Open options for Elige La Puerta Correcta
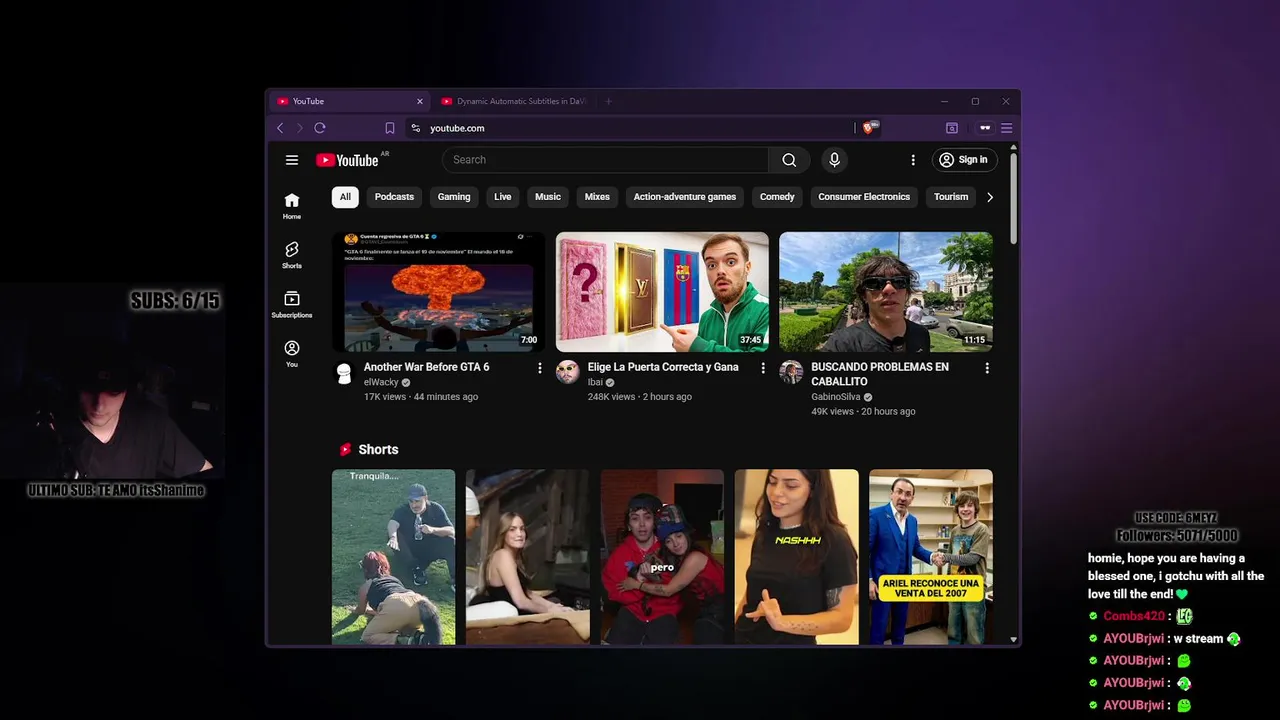1280x720 pixels. 763,368
